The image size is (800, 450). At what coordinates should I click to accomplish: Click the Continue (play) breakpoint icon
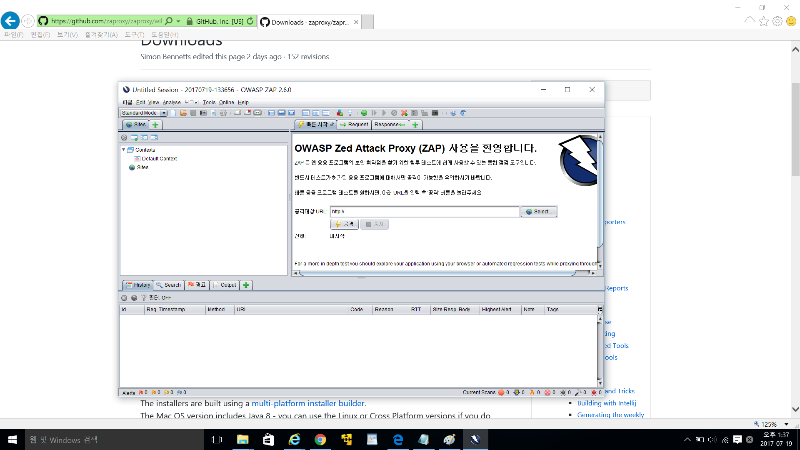(x=384, y=113)
